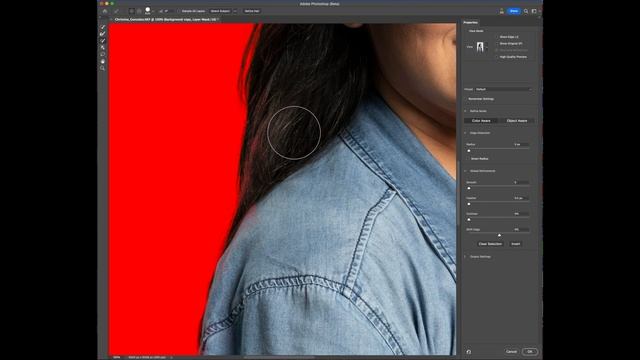The width and height of the screenshot is (640, 360).
Task: Open the brush size preset picker
Action: click(148, 11)
